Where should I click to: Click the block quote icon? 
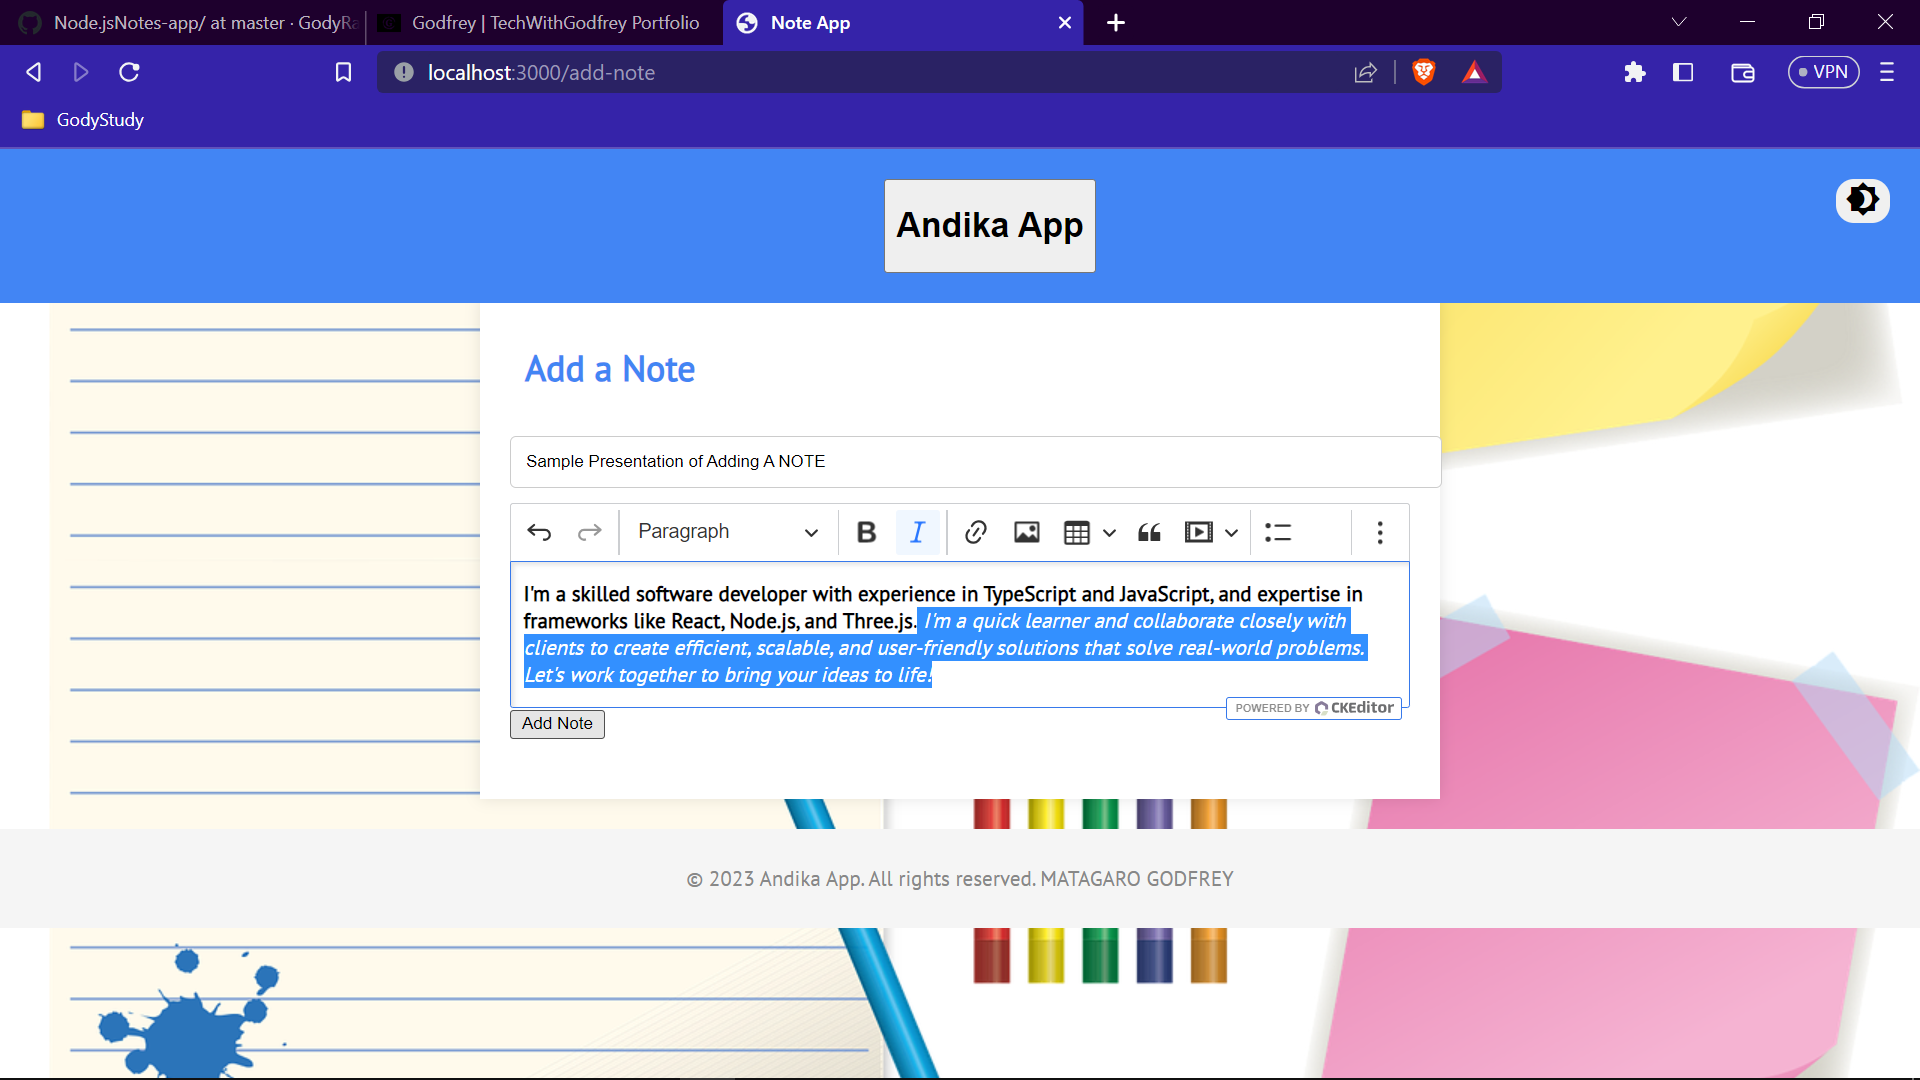(1149, 532)
